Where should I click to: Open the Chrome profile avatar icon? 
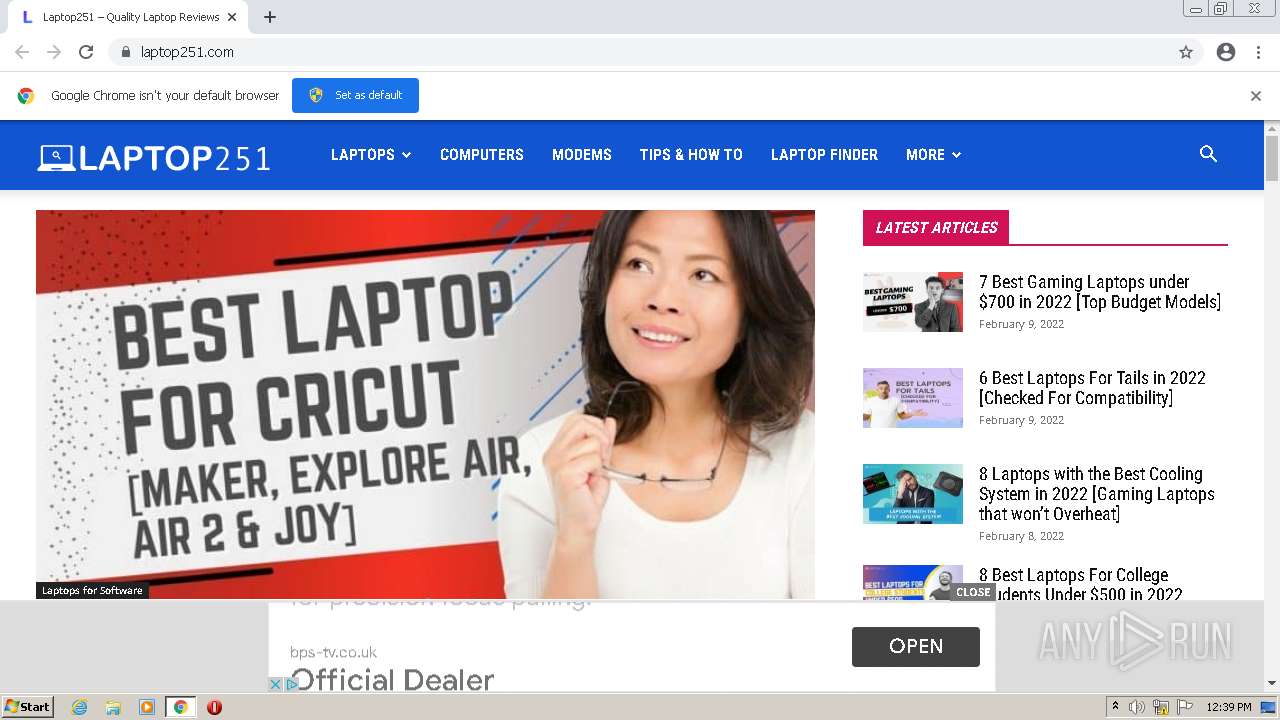(x=1226, y=52)
